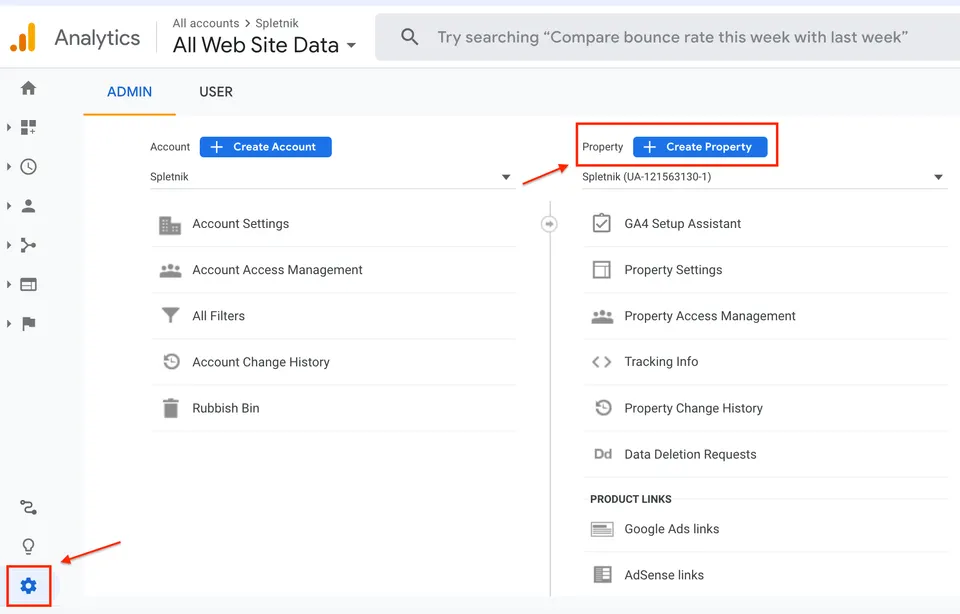Screen dimensions: 960x614
Task: Click the Property Change History clock icon
Action: point(603,408)
